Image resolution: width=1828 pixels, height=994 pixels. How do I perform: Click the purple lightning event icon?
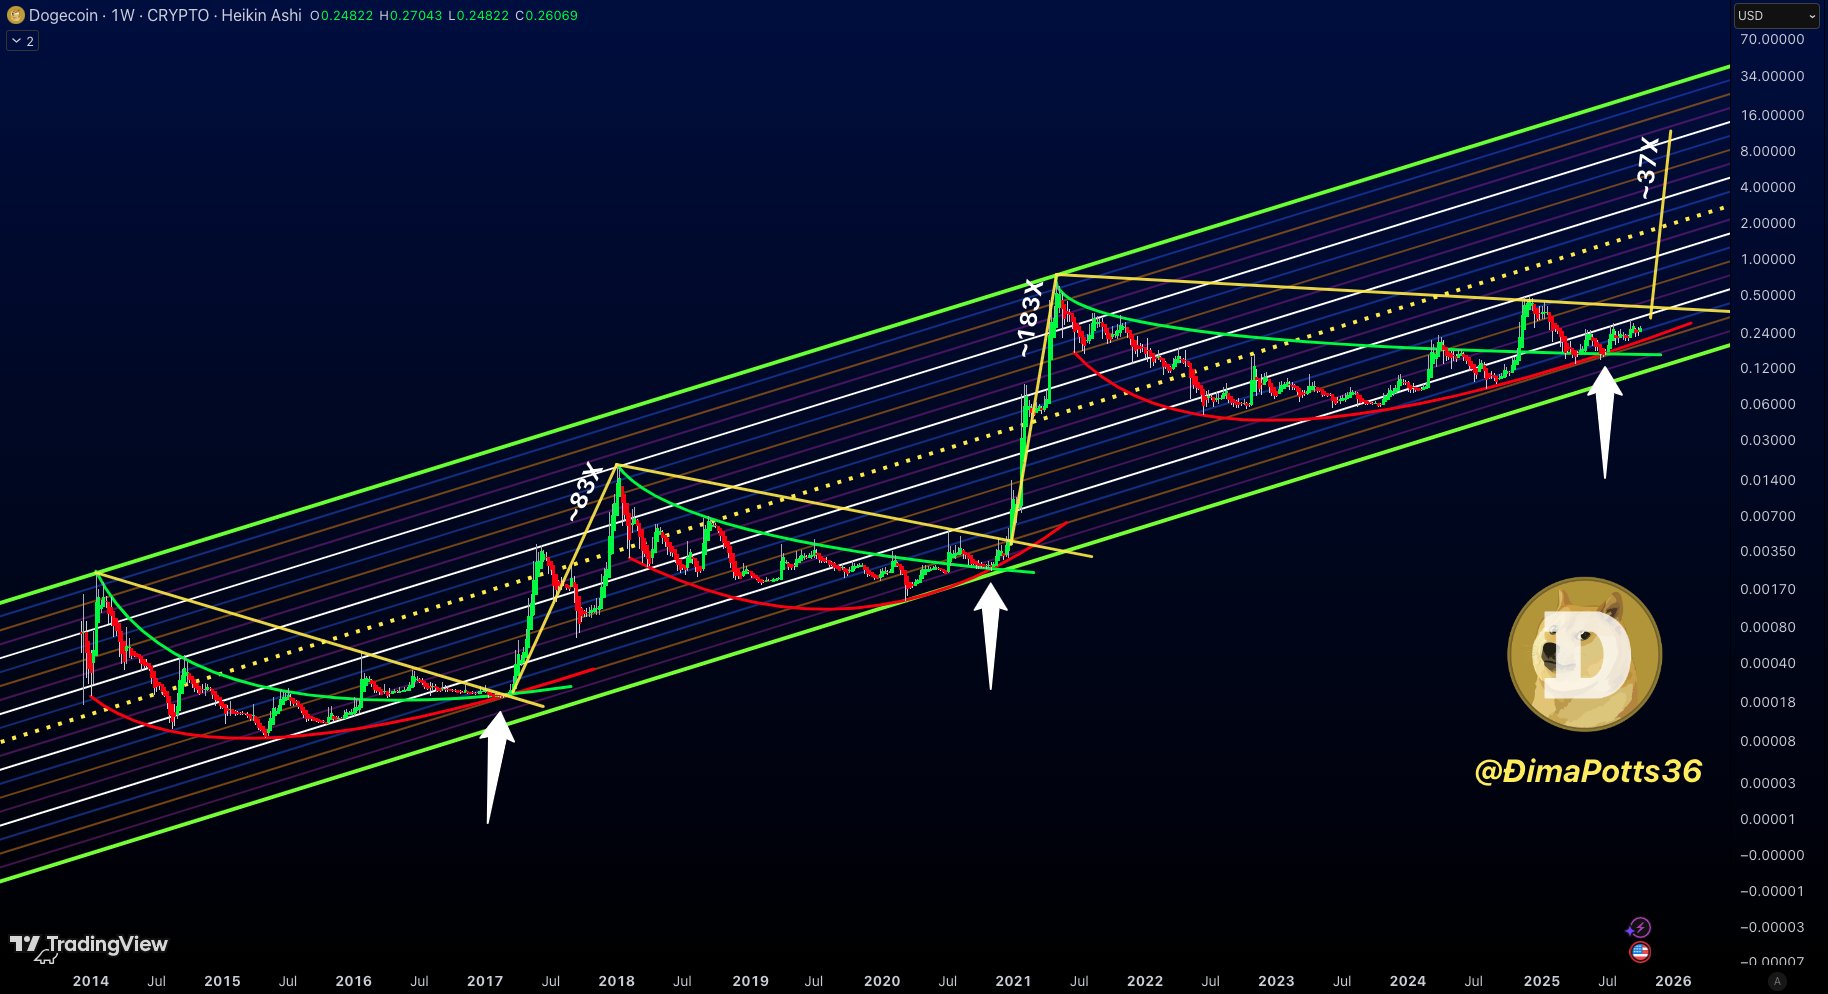pyautogui.click(x=1639, y=927)
